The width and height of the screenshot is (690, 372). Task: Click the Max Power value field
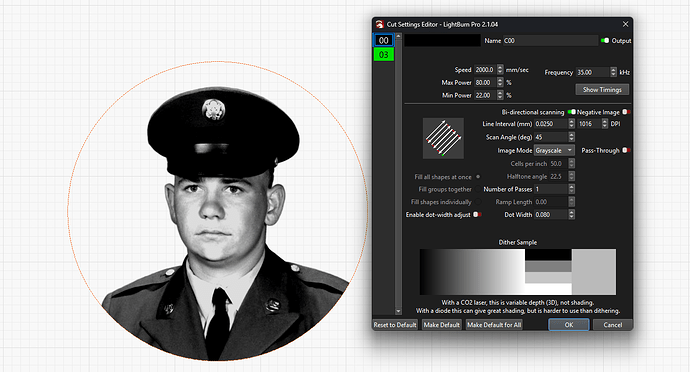tap(485, 82)
